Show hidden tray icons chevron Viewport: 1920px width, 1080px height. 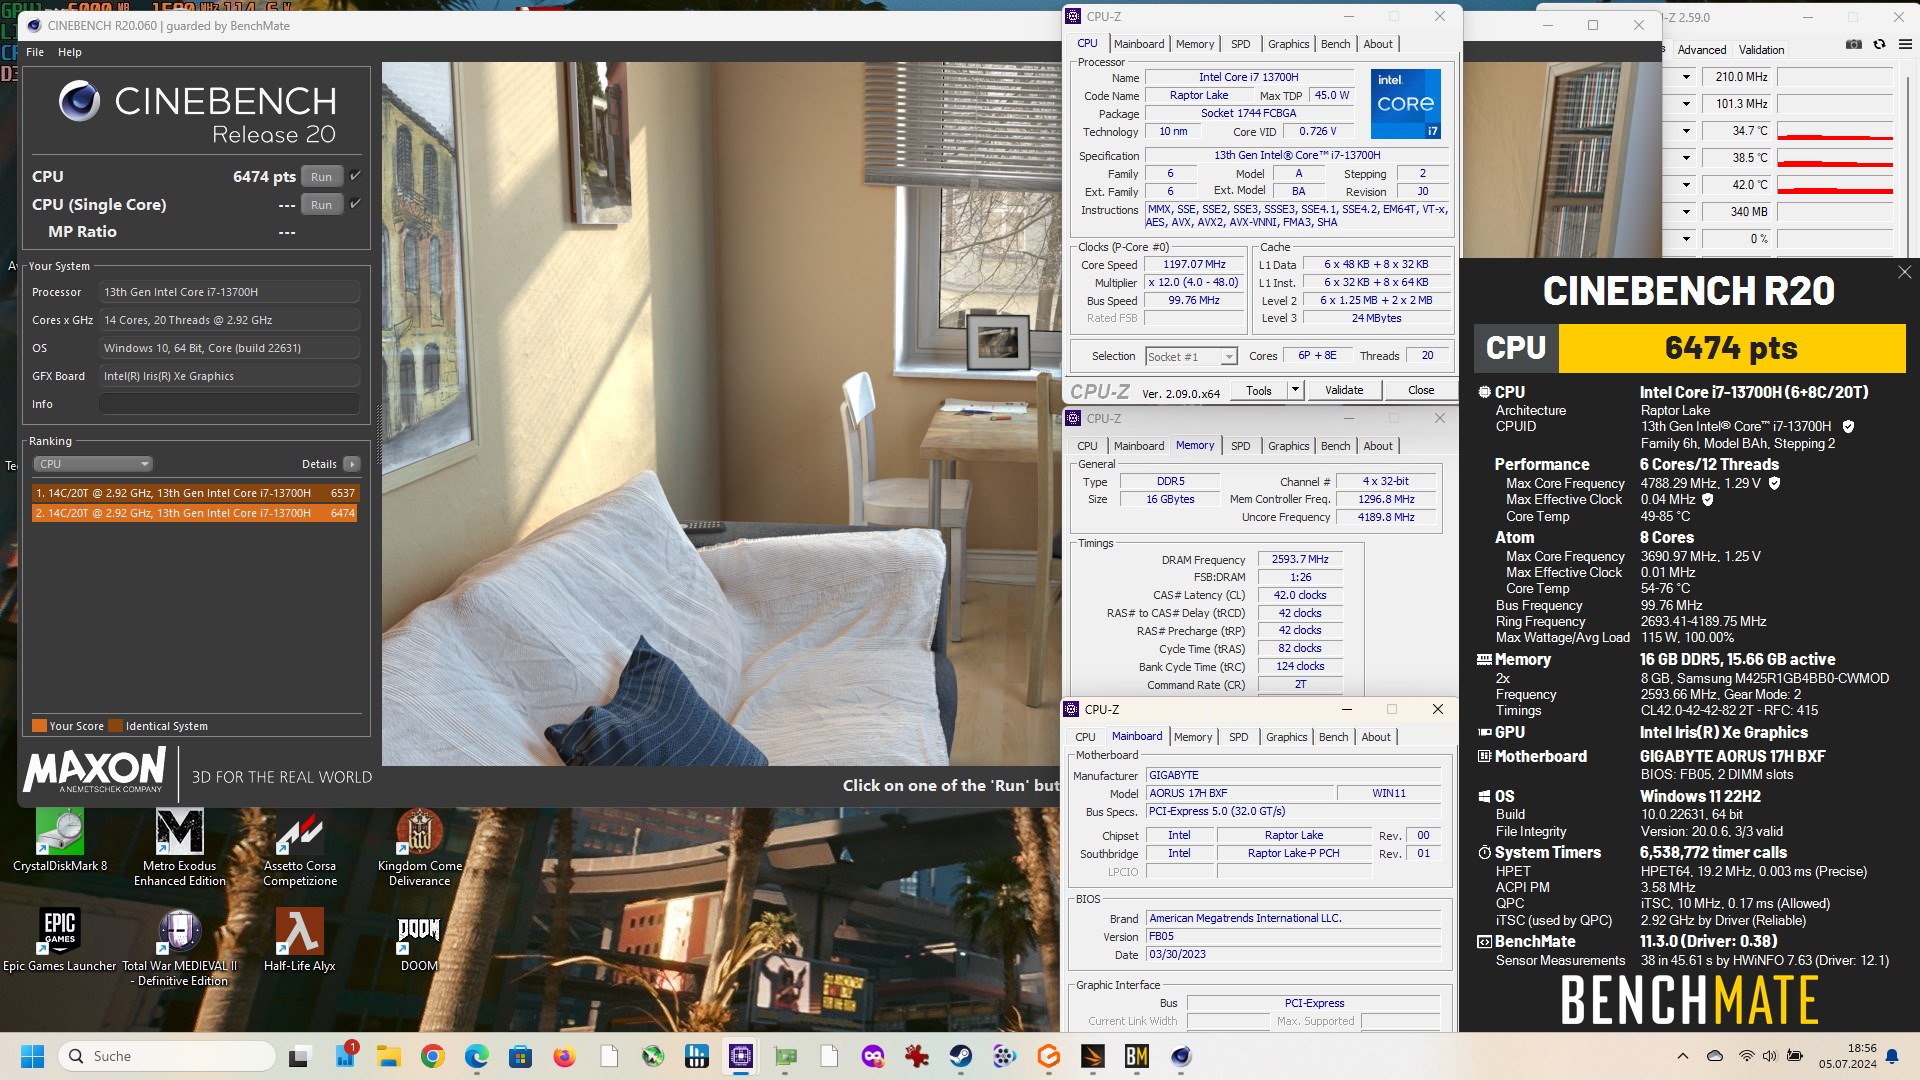pyautogui.click(x=1683, y=1056)
